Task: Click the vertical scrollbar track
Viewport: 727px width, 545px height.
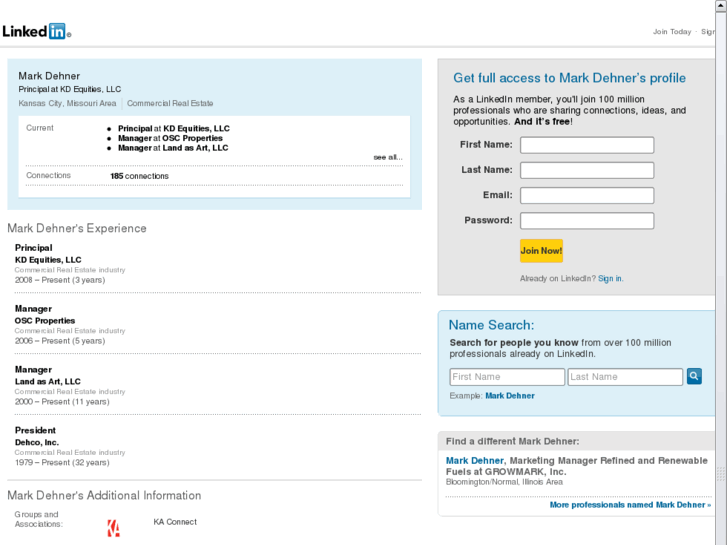Action: (x=721, y=278)
